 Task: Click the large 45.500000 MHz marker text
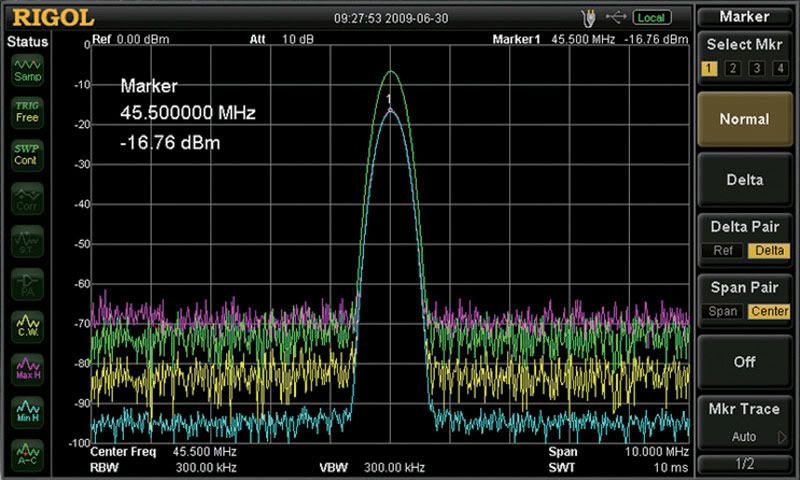188,113
